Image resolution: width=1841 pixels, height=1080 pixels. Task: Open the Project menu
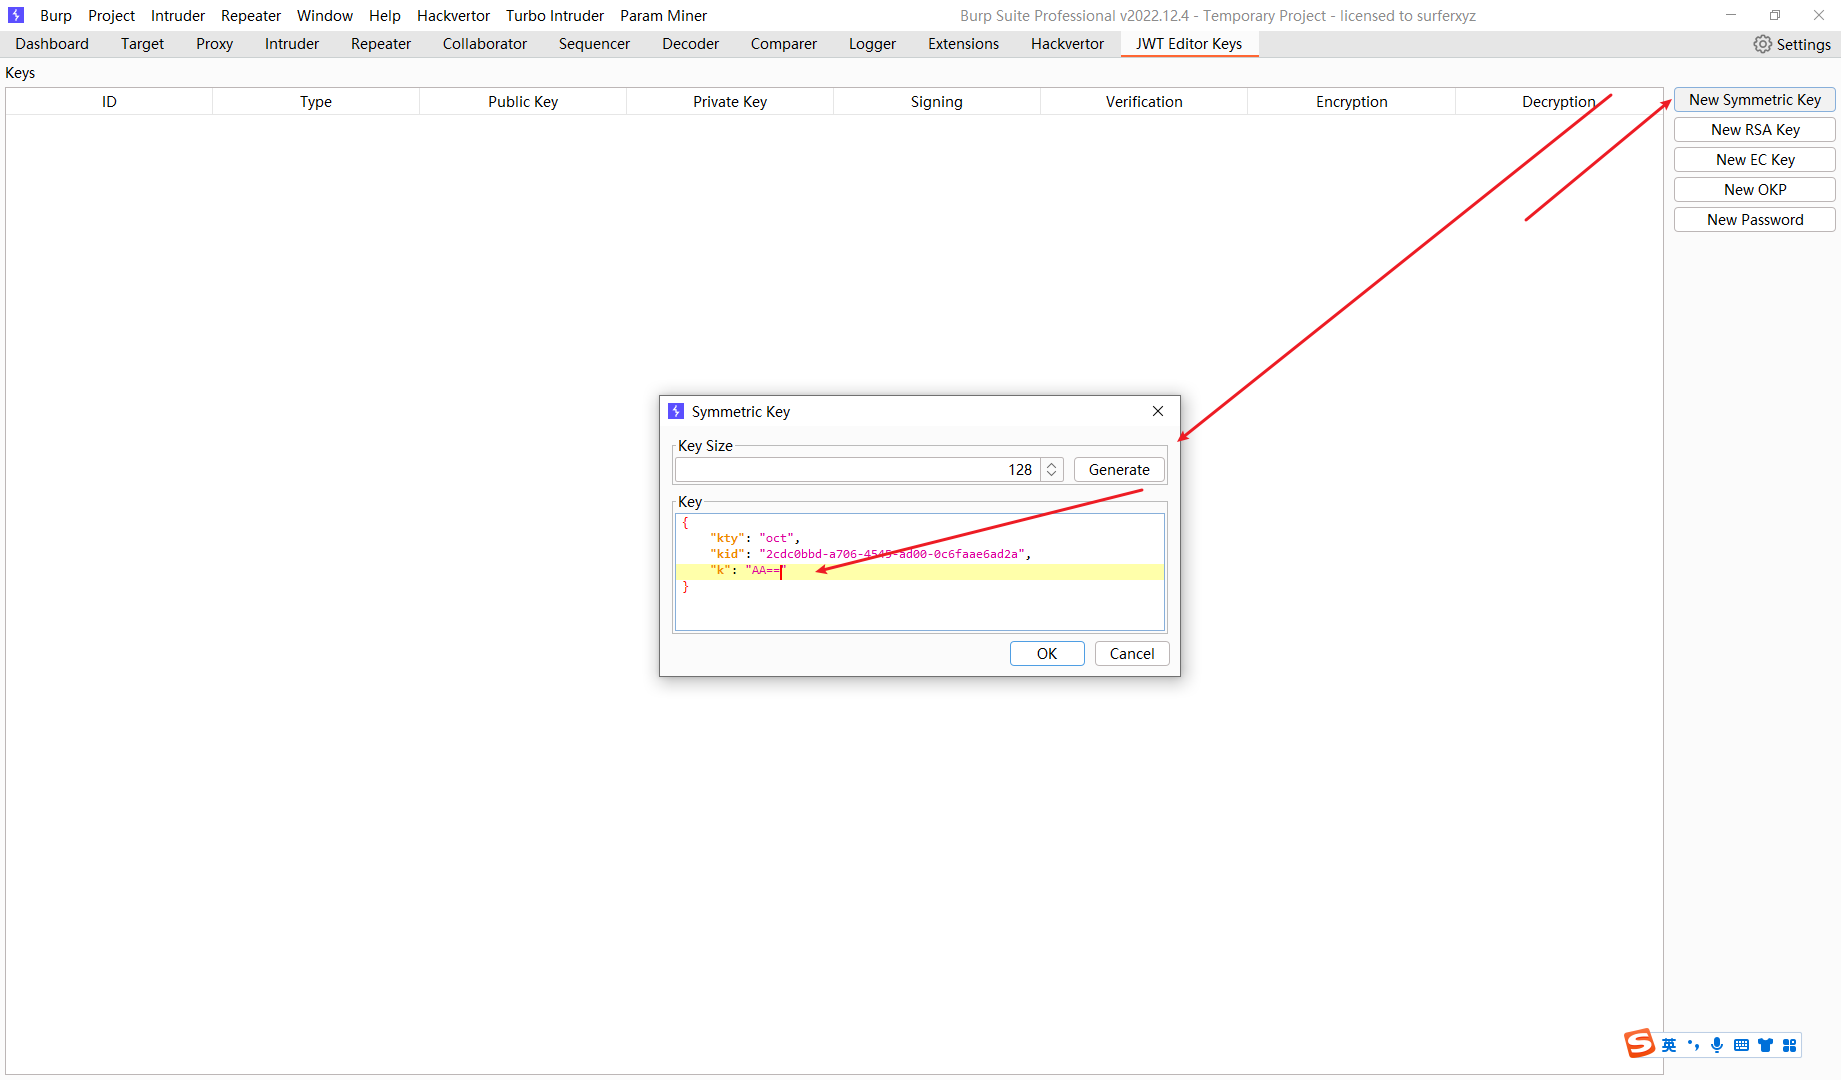coord(111,15)
